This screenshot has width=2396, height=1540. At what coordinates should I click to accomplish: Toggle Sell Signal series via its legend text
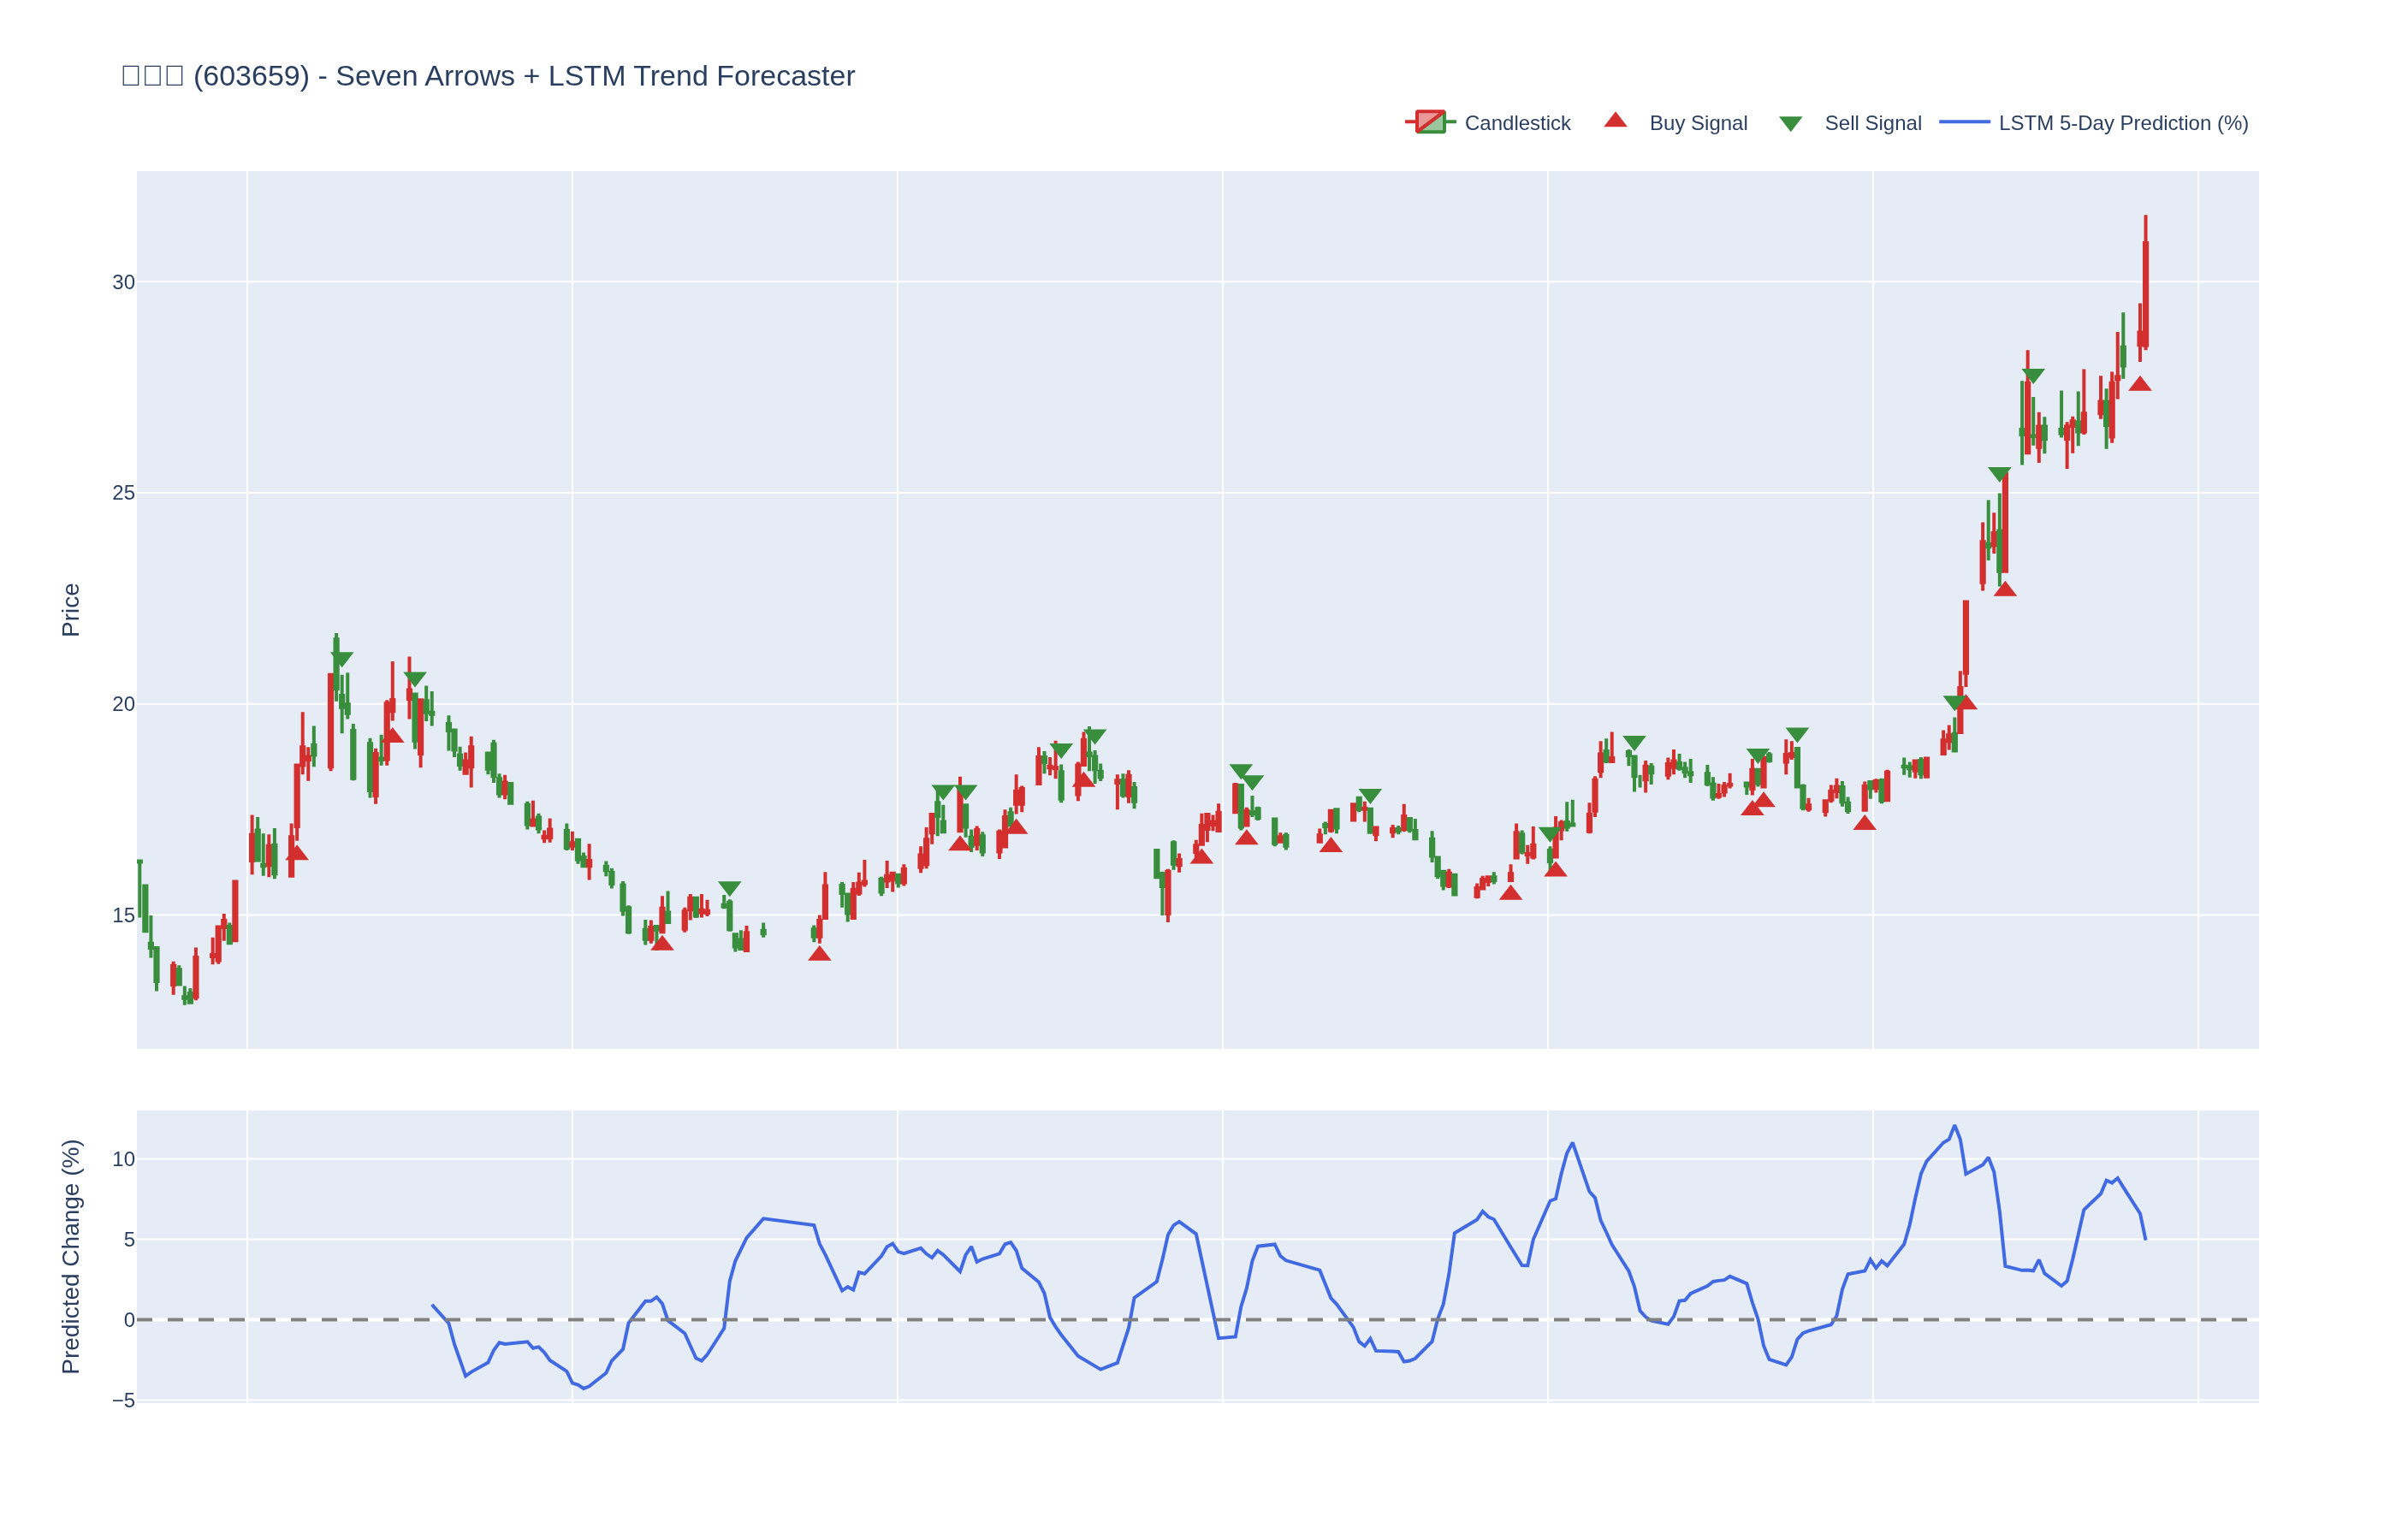coord(1872,123)
